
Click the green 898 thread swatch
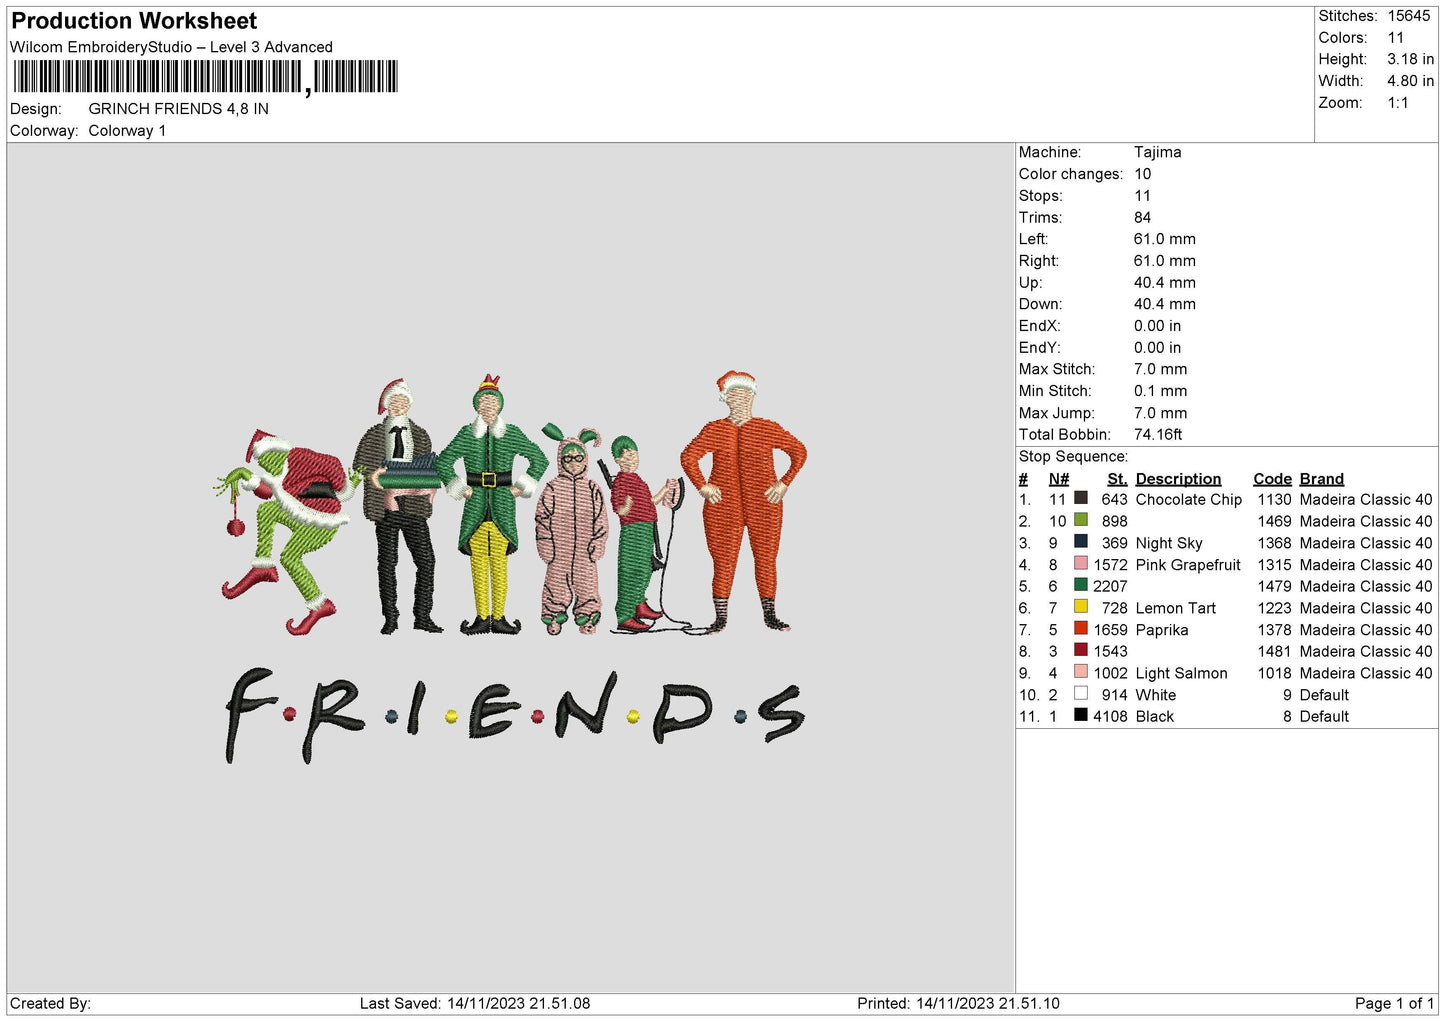1081,520
